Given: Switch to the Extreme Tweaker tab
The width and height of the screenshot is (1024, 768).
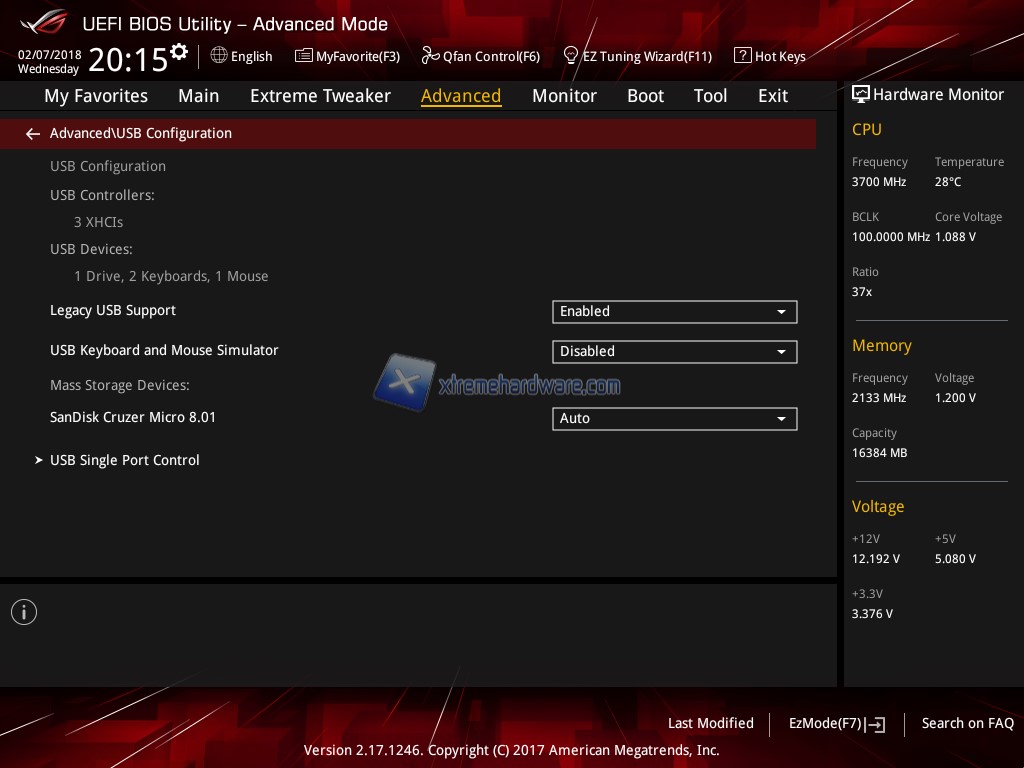Looking at the screenshot, I should (320, 96).
